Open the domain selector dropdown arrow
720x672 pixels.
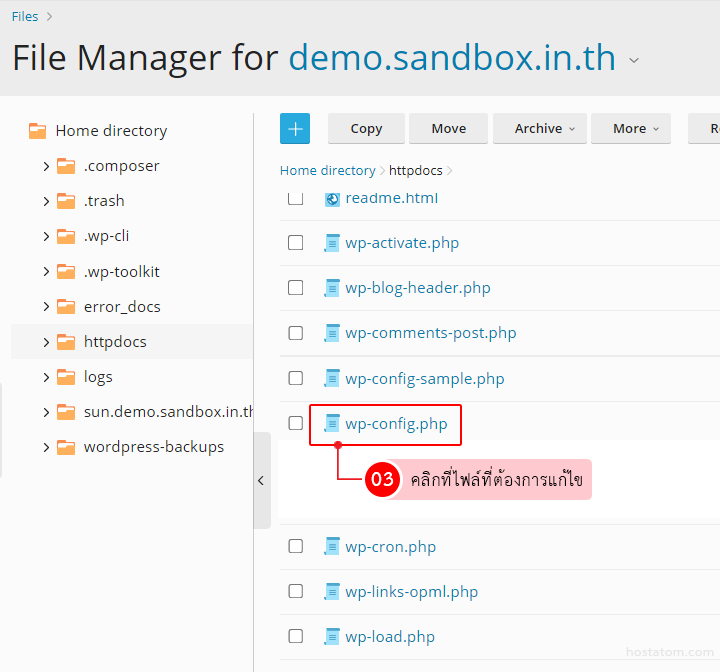pyautogui.click(x=634, y=60)
